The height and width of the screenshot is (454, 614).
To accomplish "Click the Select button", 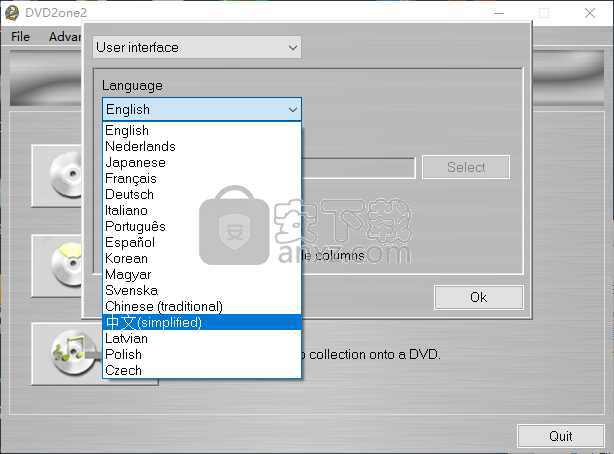I will click(x=466, y=167).
